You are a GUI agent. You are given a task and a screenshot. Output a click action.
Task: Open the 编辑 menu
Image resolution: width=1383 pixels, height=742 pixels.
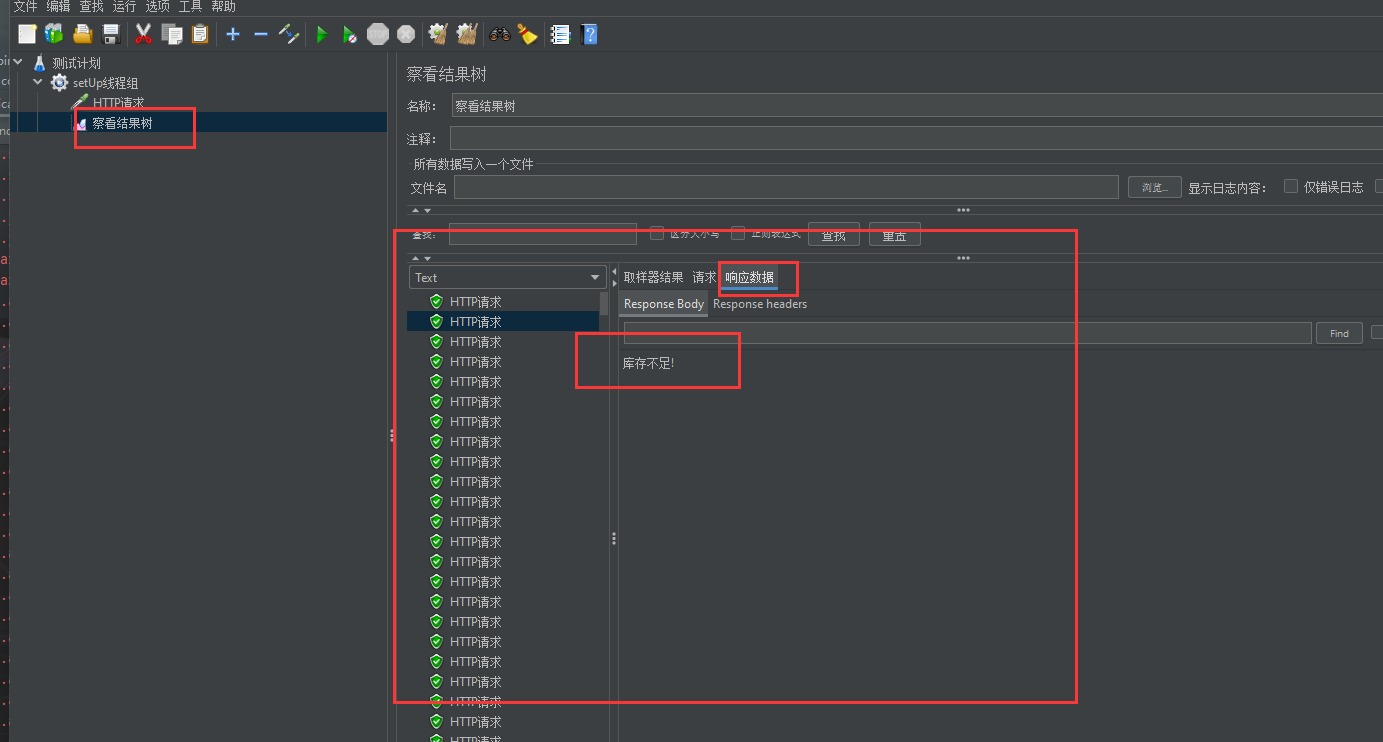[58, 6]
